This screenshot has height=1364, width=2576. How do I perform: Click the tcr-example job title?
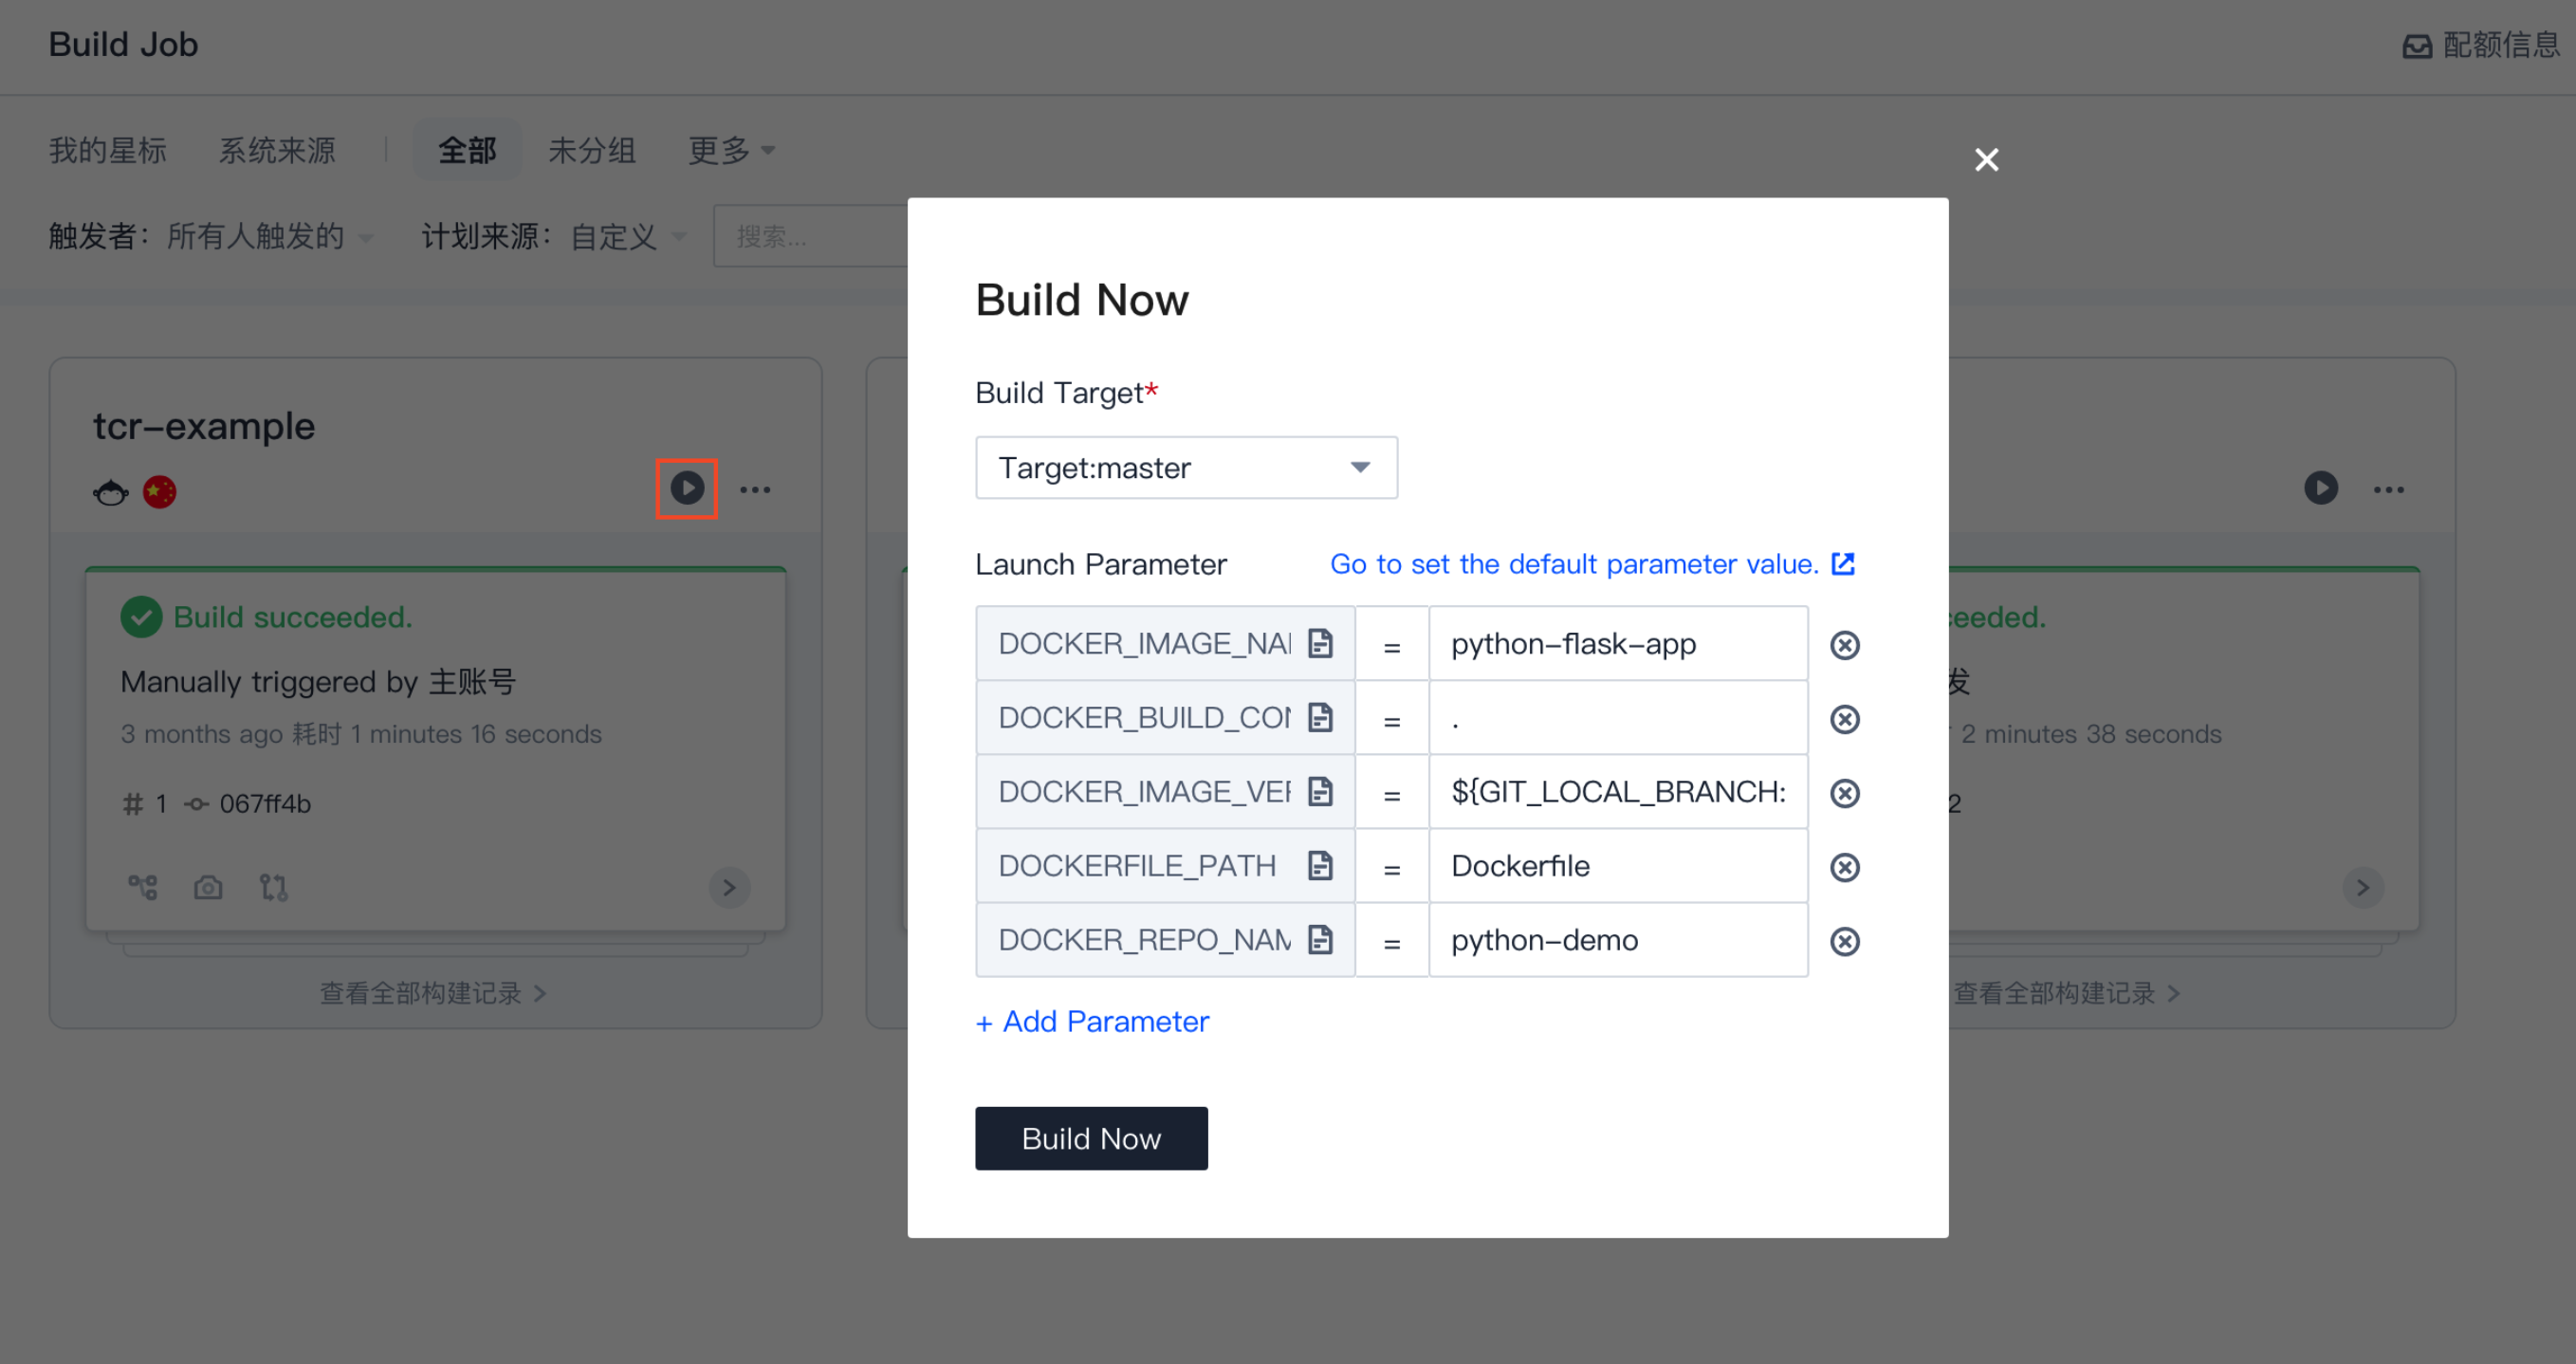[204, 426]
